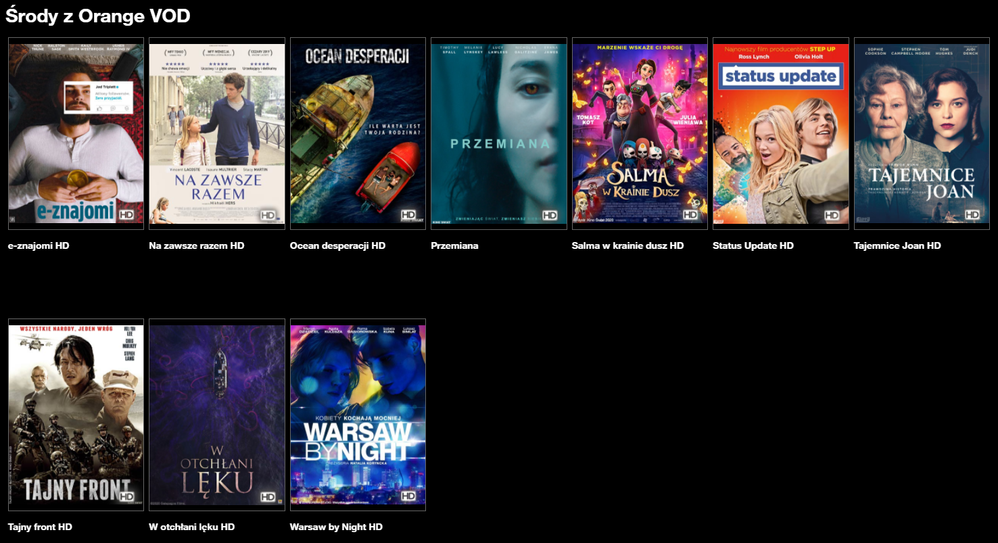Click HD badge on Tajny front poster
The width and height of the screenshot is (998, 543).
[127, 497]
